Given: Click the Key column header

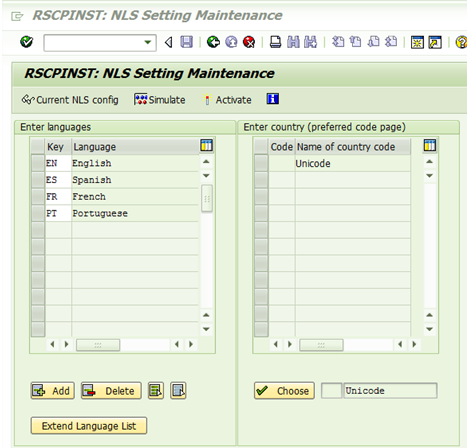Looking at the screenshot, I should coord(58,147).
